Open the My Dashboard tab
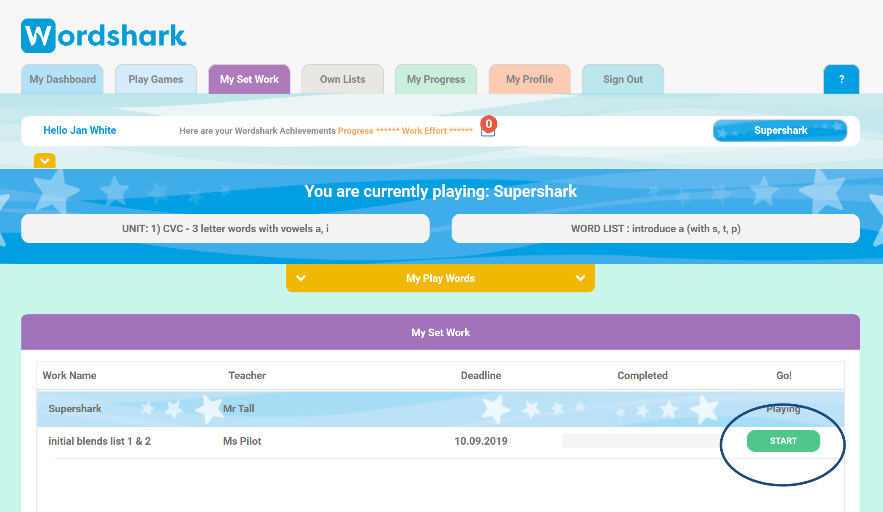 (63, 79)
